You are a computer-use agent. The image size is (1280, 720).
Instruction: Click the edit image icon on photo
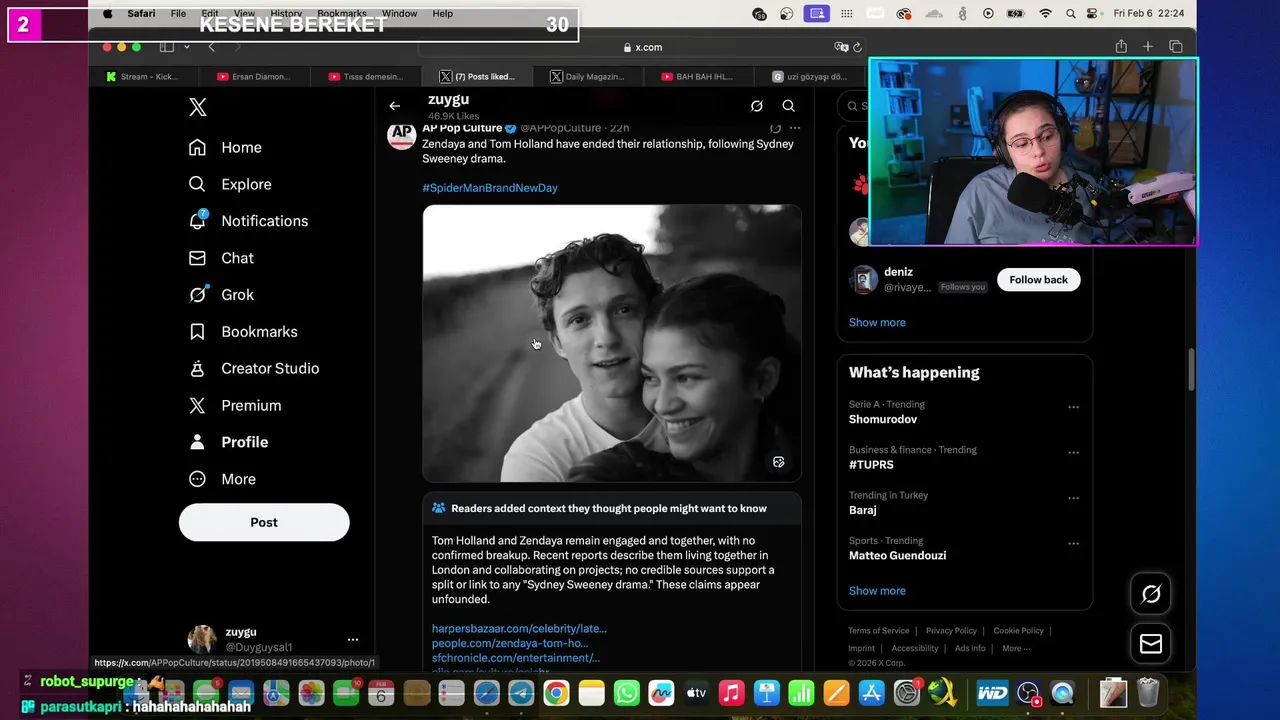[779, 462]
